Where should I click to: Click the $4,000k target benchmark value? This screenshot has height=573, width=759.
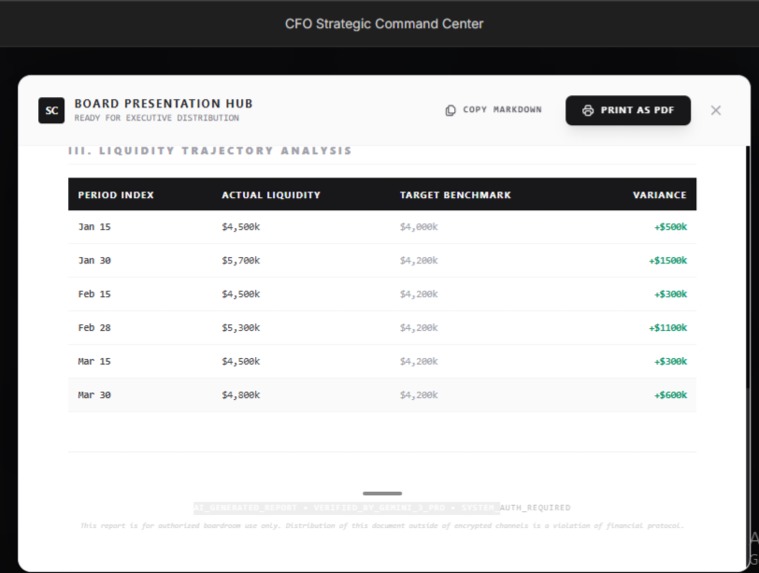[419, 227]
